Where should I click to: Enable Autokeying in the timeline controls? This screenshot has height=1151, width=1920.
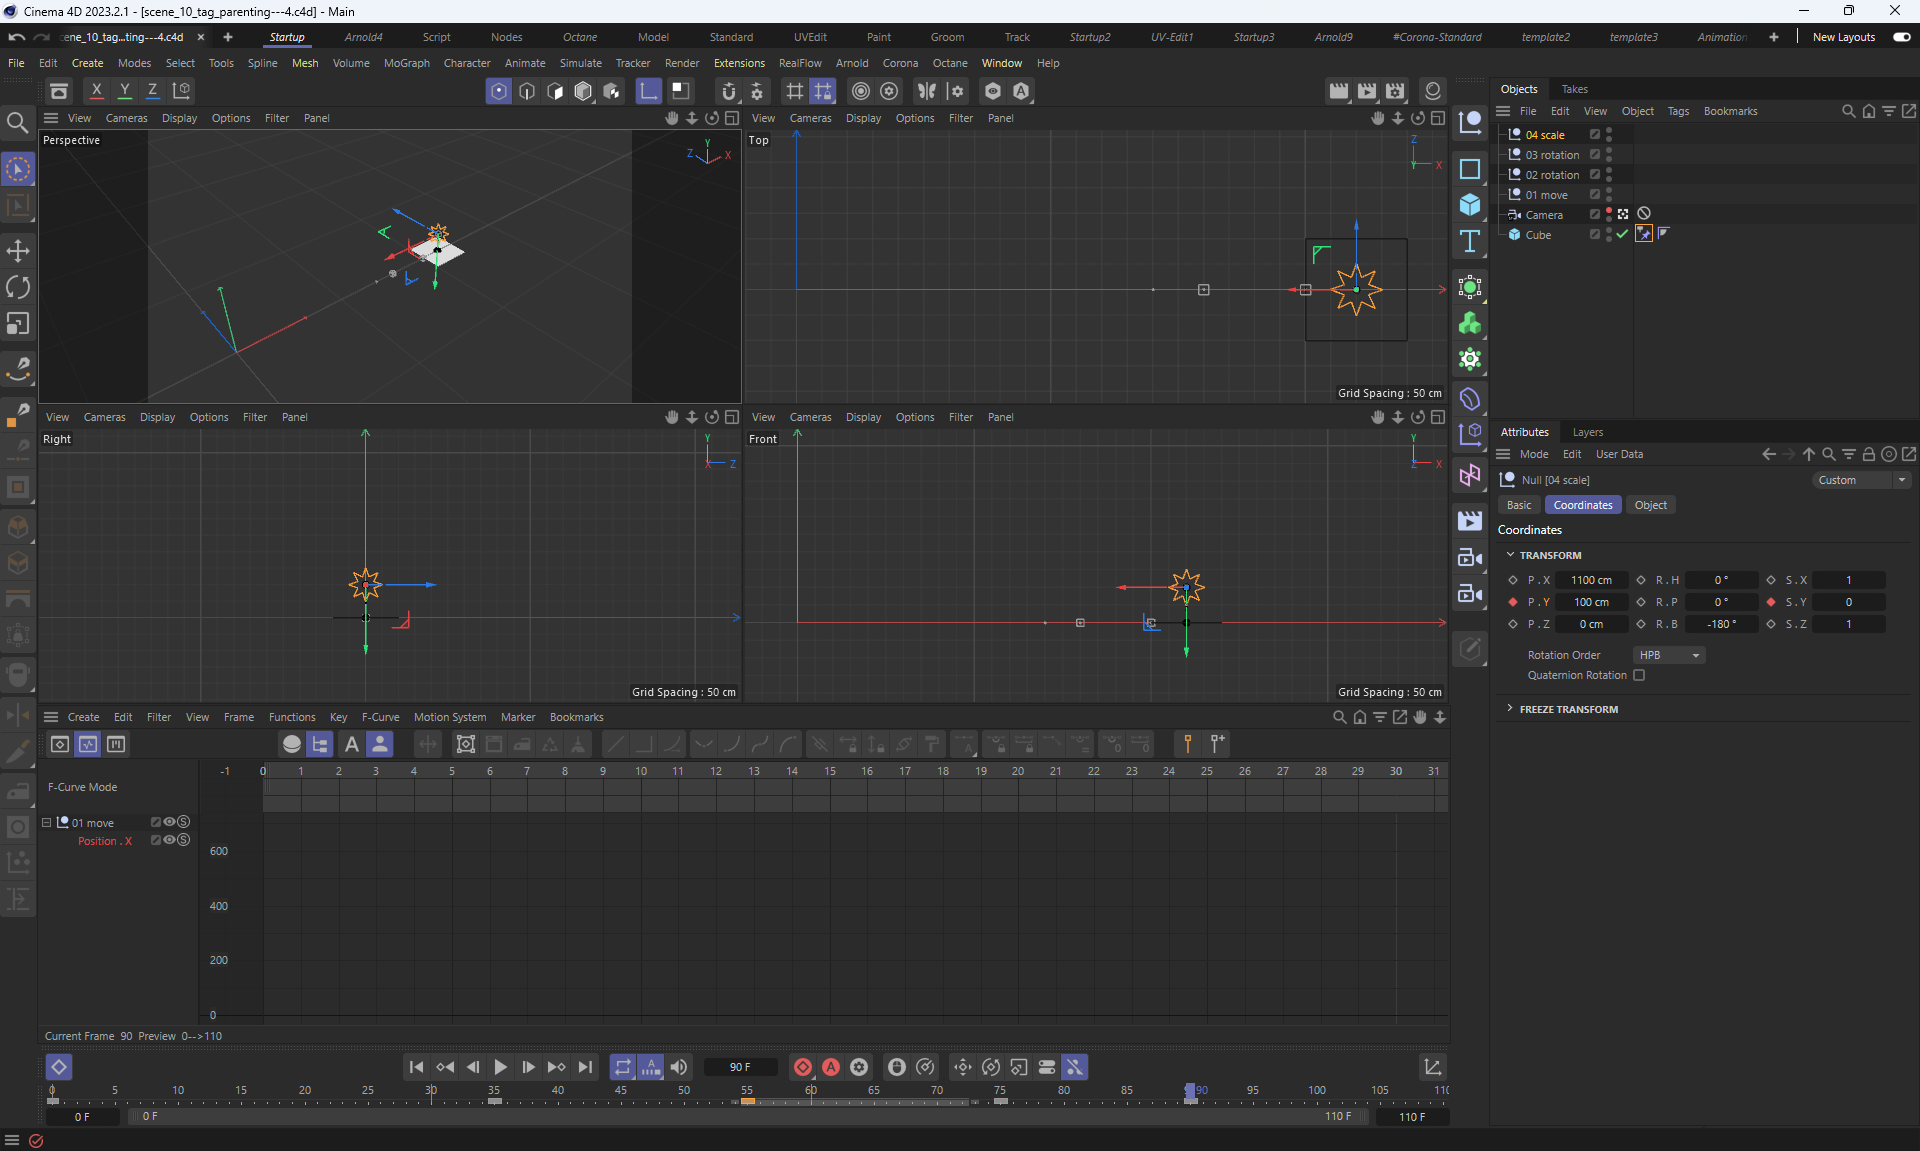(x=830, y=1067)
